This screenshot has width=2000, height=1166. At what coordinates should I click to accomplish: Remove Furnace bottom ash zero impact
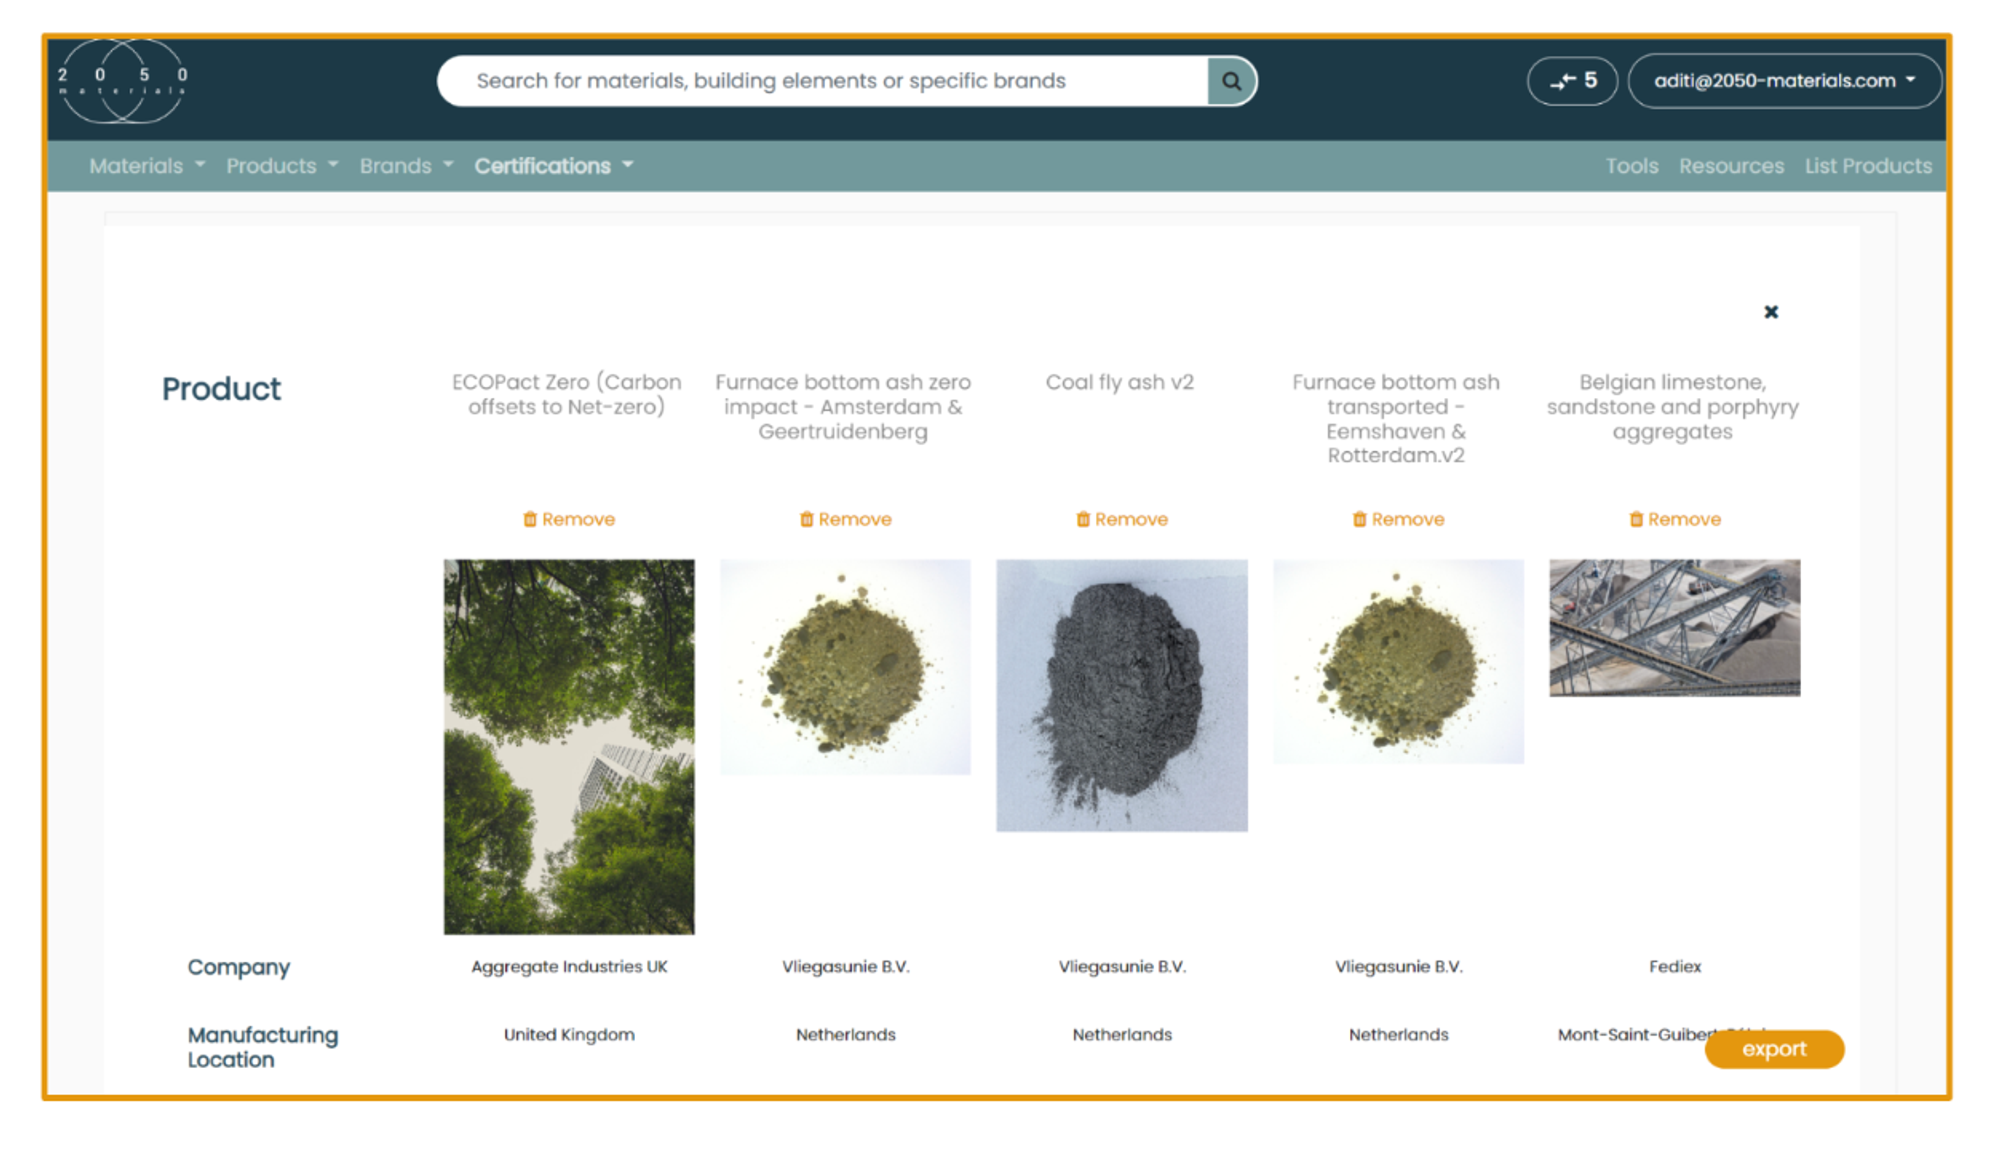[845, 519]
